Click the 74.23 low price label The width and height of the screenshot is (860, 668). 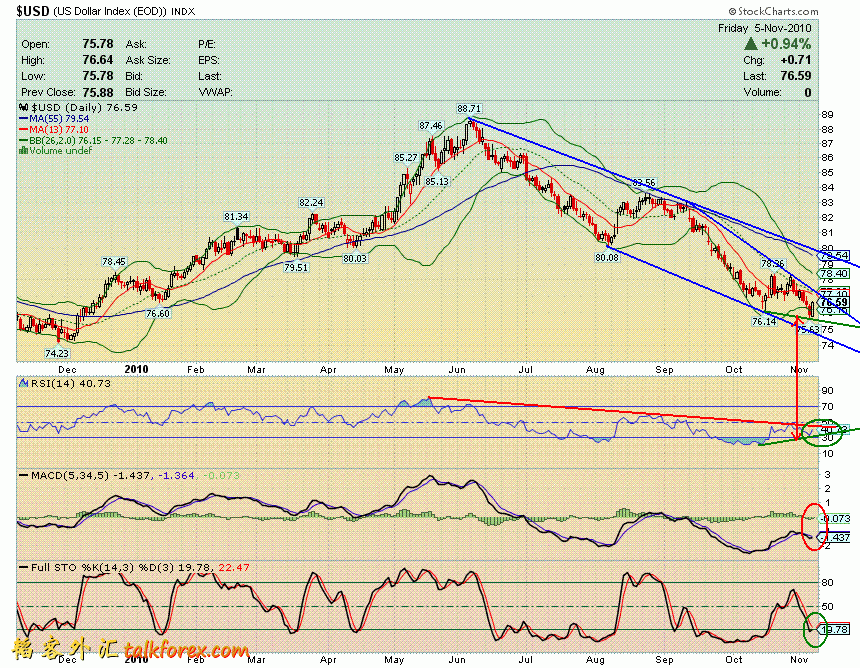point(57,353)
